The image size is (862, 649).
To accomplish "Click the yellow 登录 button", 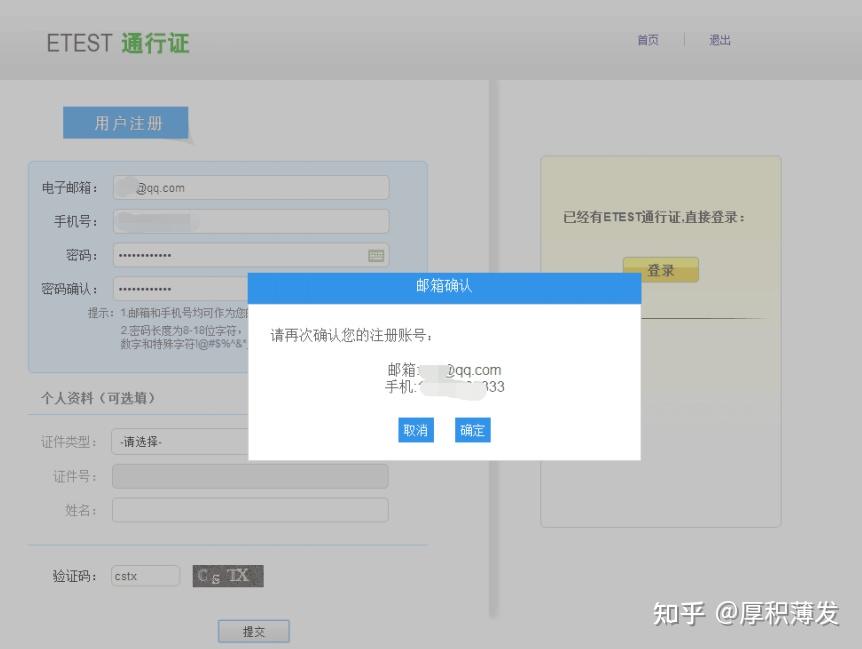I will coord(660,269).
